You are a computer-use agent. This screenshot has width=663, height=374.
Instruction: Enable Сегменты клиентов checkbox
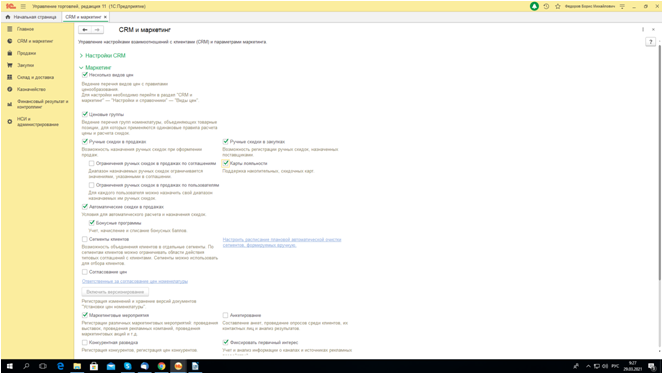coord(85,239)
